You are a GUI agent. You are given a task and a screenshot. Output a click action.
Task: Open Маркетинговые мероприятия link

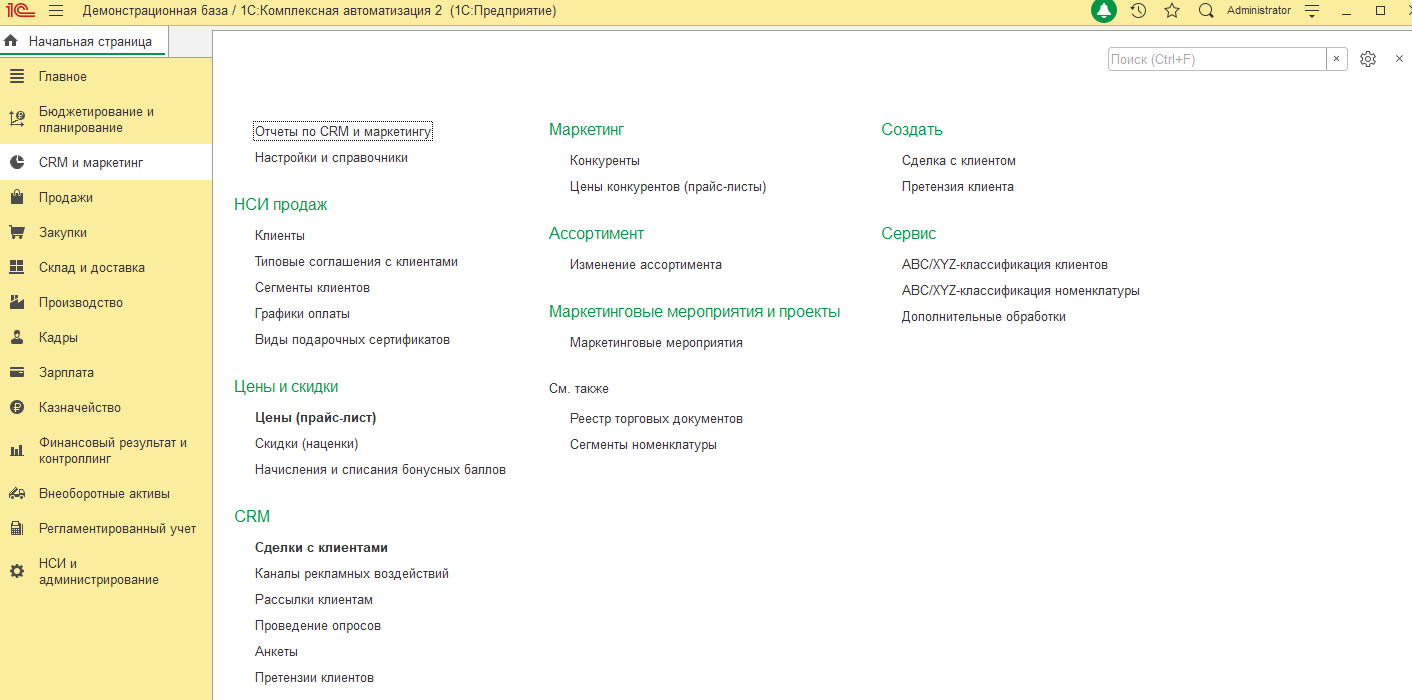point(656,342)
